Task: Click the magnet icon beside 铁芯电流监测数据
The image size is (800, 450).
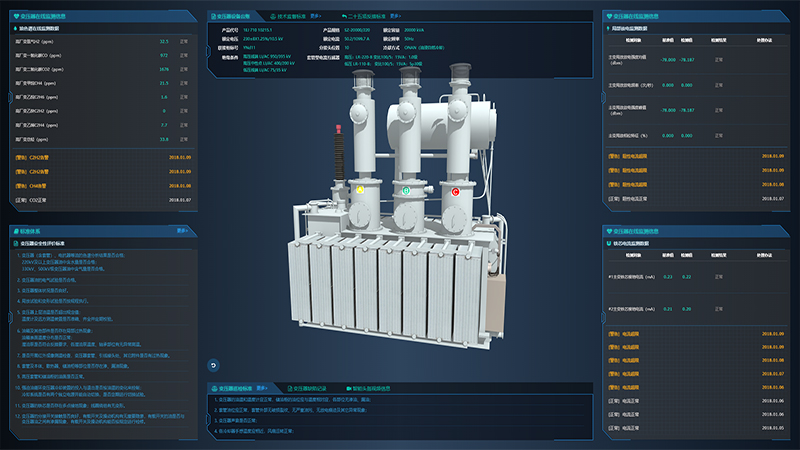Action: pos(609,243)
